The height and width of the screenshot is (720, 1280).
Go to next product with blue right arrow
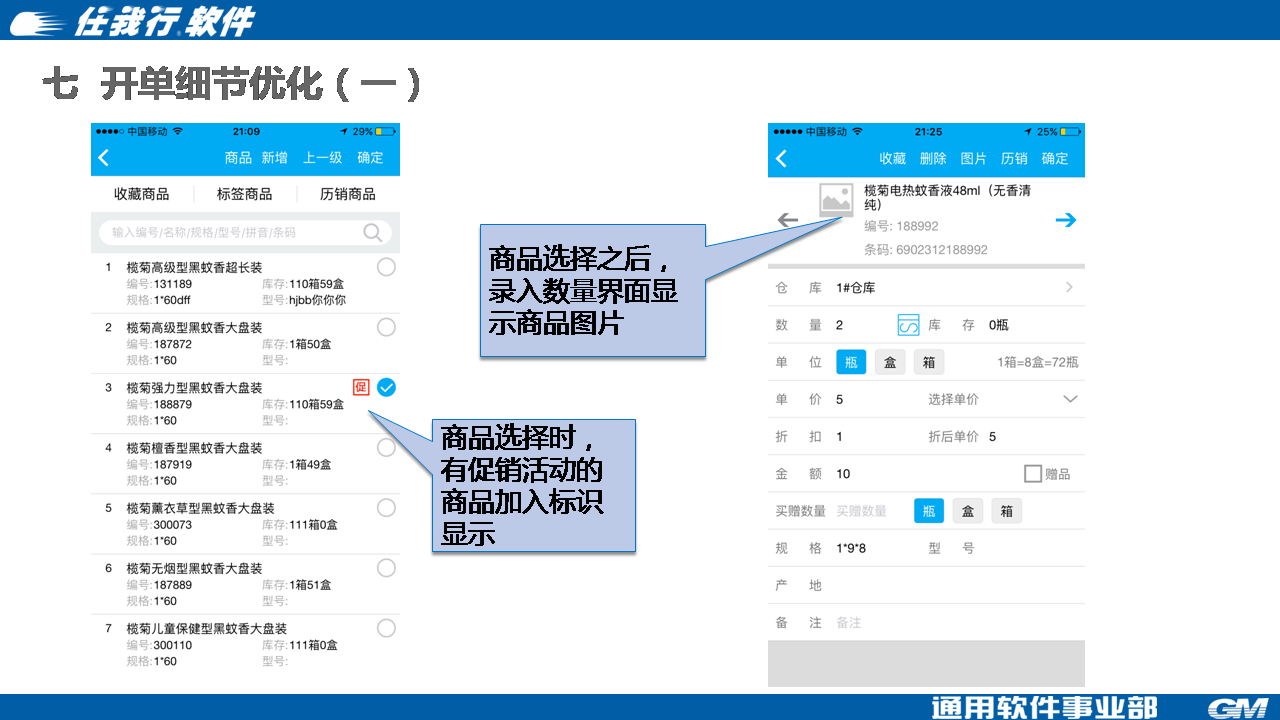pos(1066,220)
